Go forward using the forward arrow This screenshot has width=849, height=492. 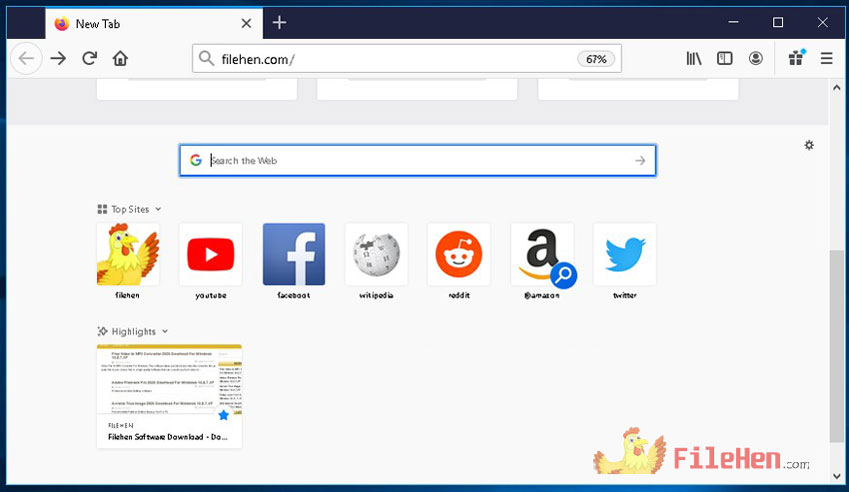(x=58, y=58)
